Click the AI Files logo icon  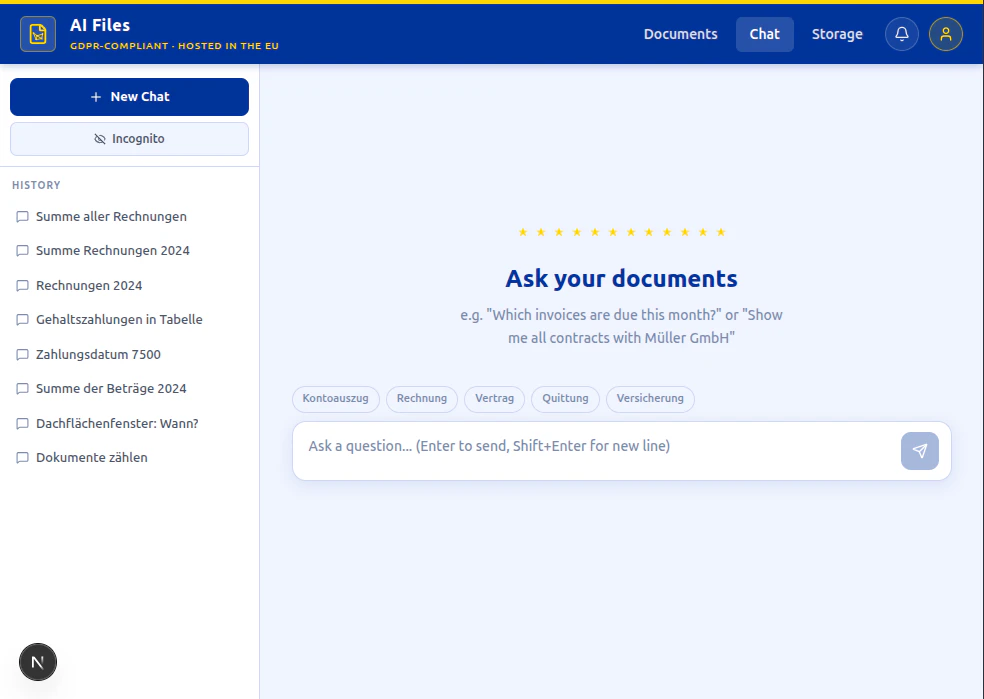[x=38, y=34]
